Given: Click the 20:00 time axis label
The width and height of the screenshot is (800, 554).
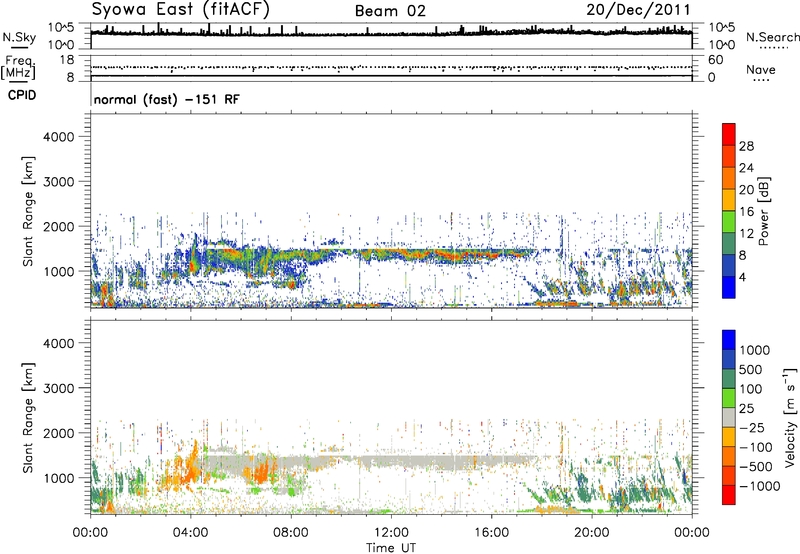Looking at the screenshot, I should [x=592, y=533].
